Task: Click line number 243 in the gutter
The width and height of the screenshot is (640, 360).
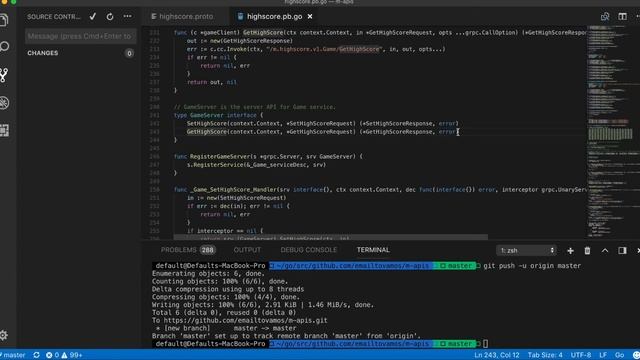Action: click(x=154, y=132)
